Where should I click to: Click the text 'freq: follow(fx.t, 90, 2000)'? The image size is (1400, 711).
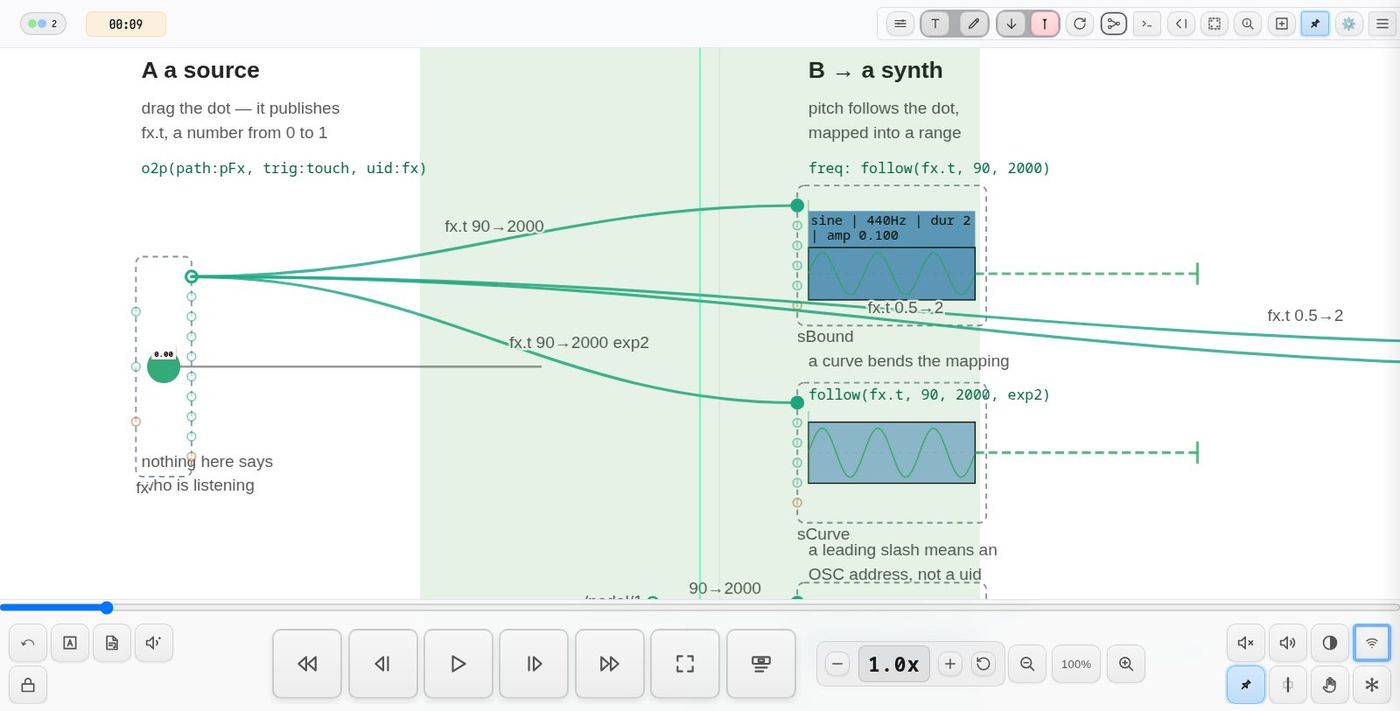(x=929, y=168)
